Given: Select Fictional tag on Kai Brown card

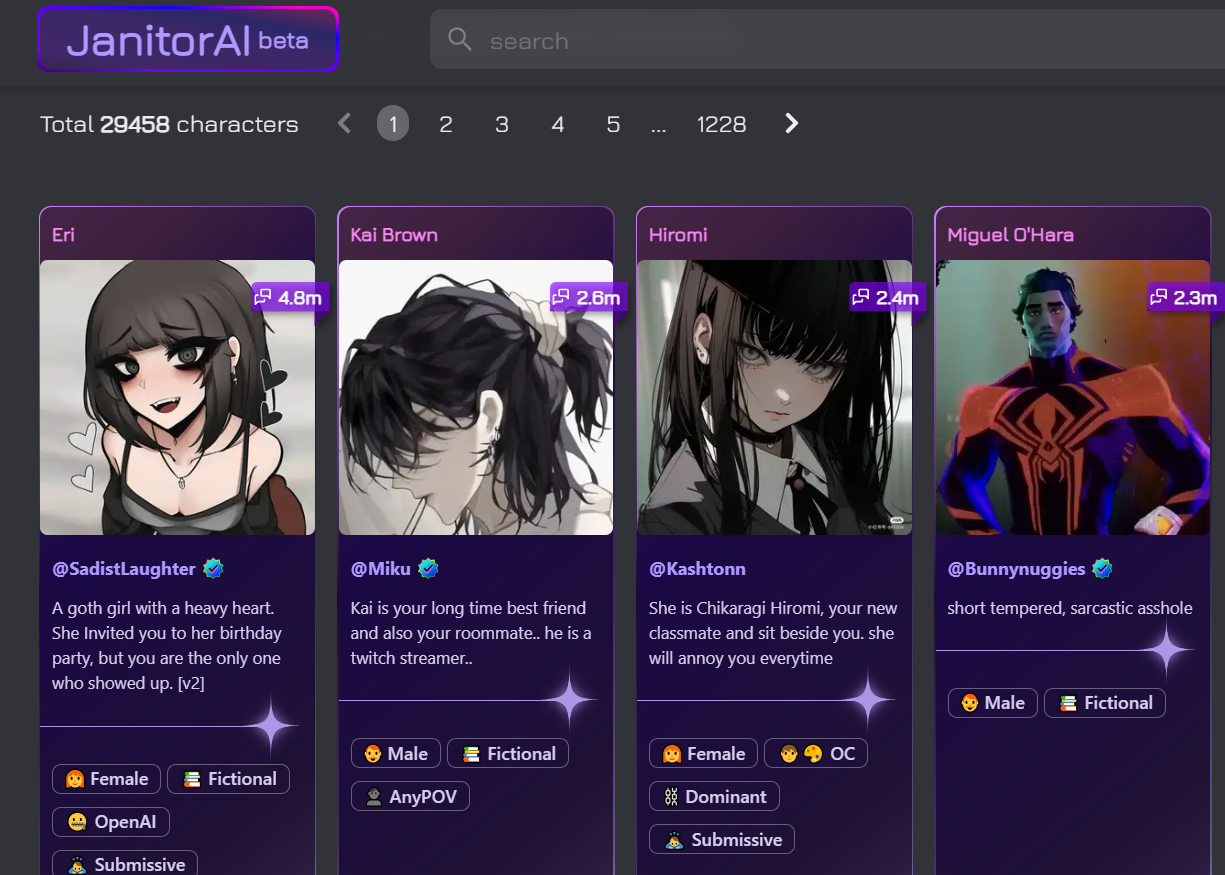Looking at the screenshot, I should 508,753.
